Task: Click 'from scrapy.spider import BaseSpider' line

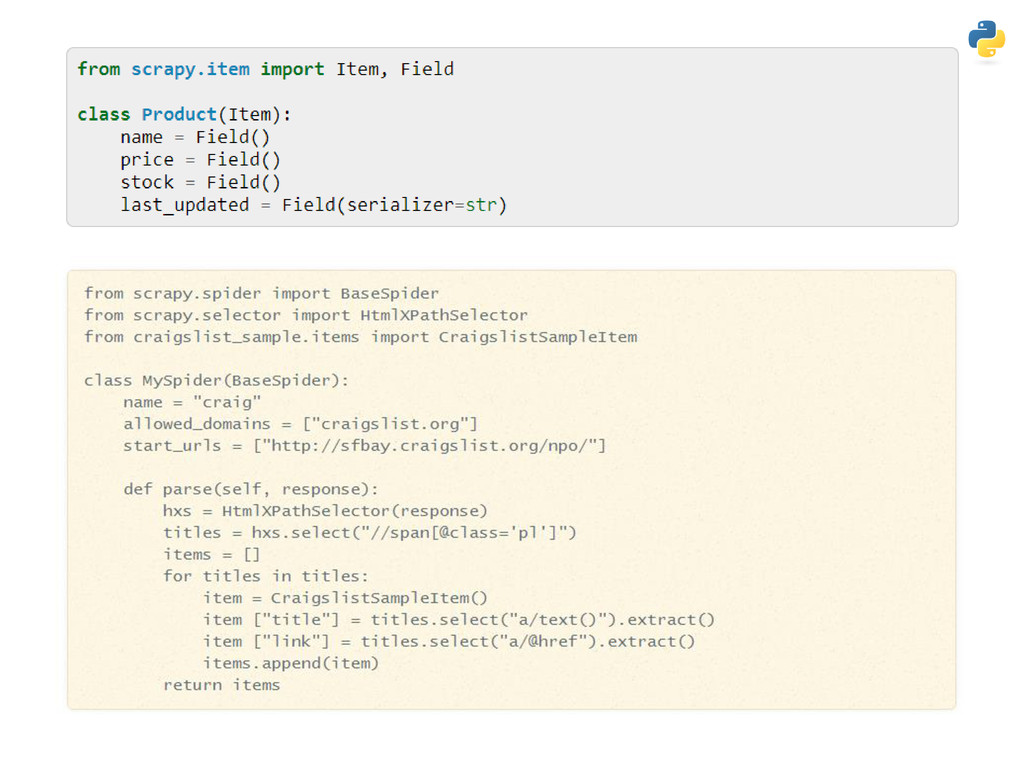Action: point(261,293)
